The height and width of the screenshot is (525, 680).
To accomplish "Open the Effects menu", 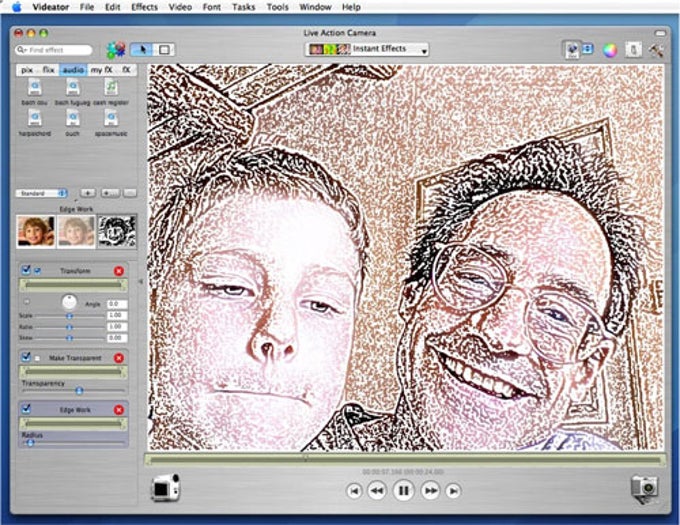I will [144, 7].
